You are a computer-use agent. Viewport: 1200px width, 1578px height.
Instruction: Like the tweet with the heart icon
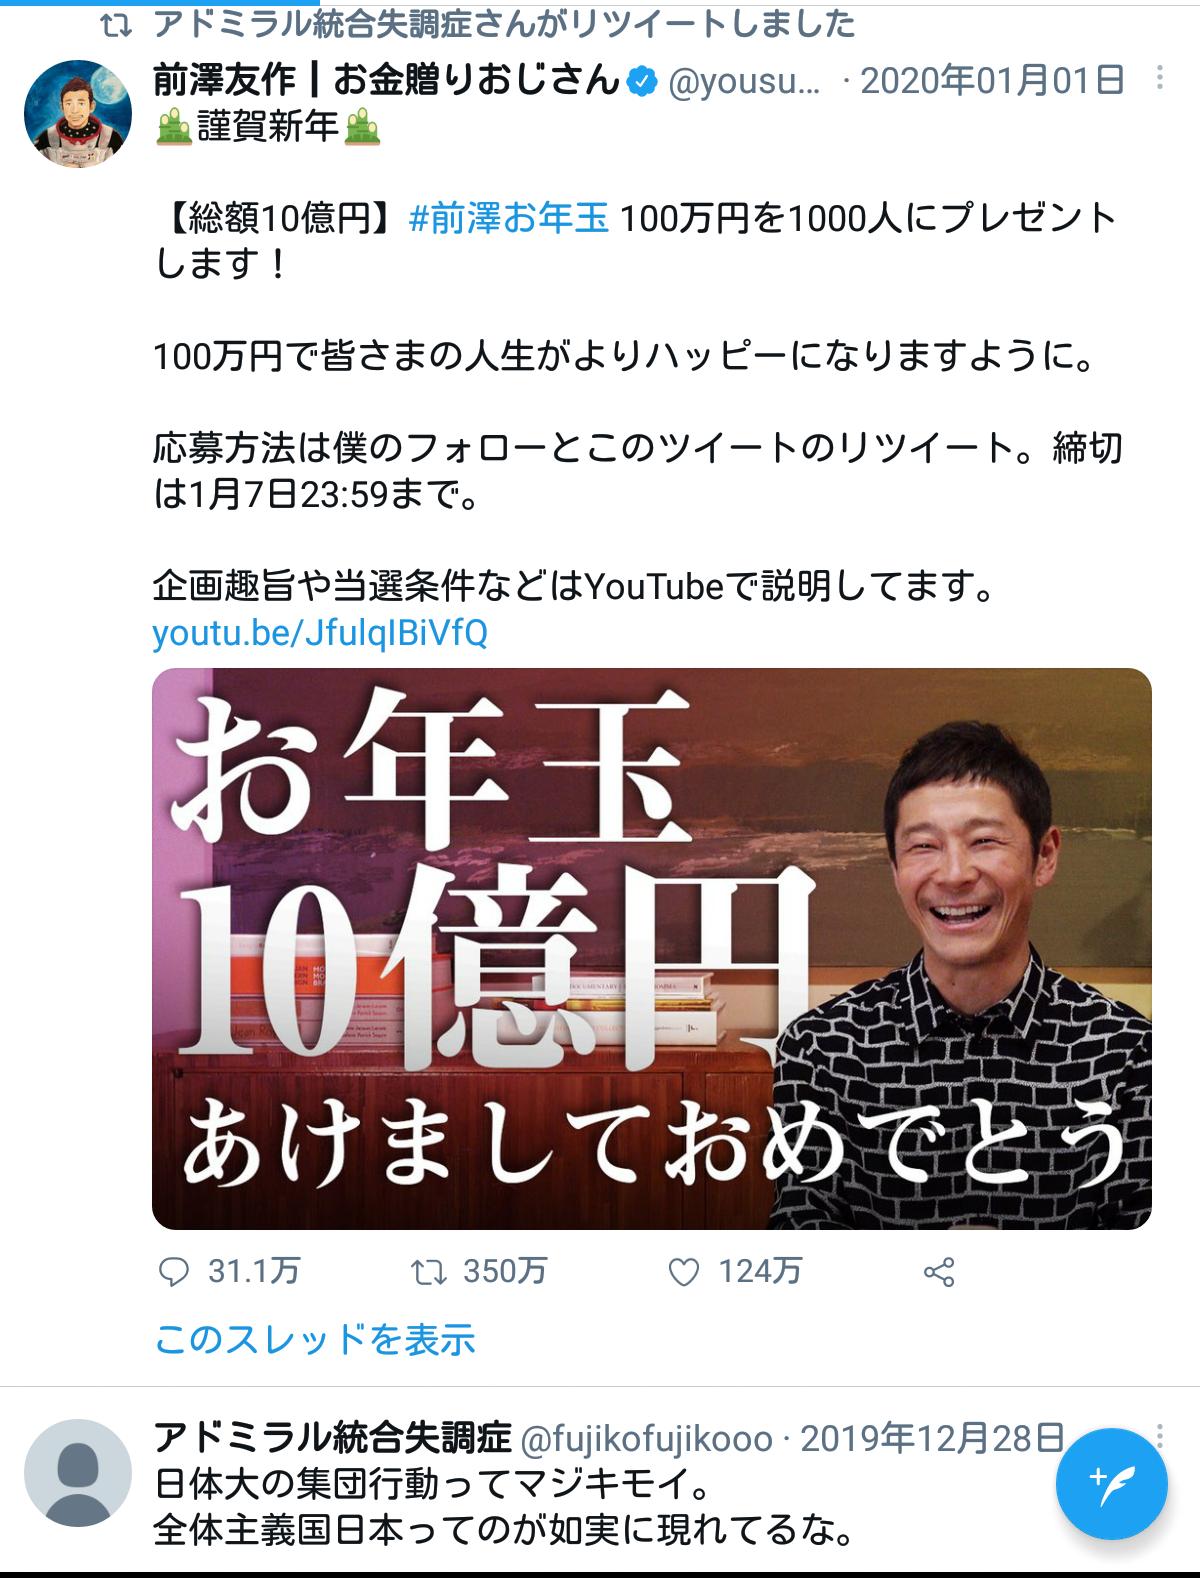pos(683,1272)
